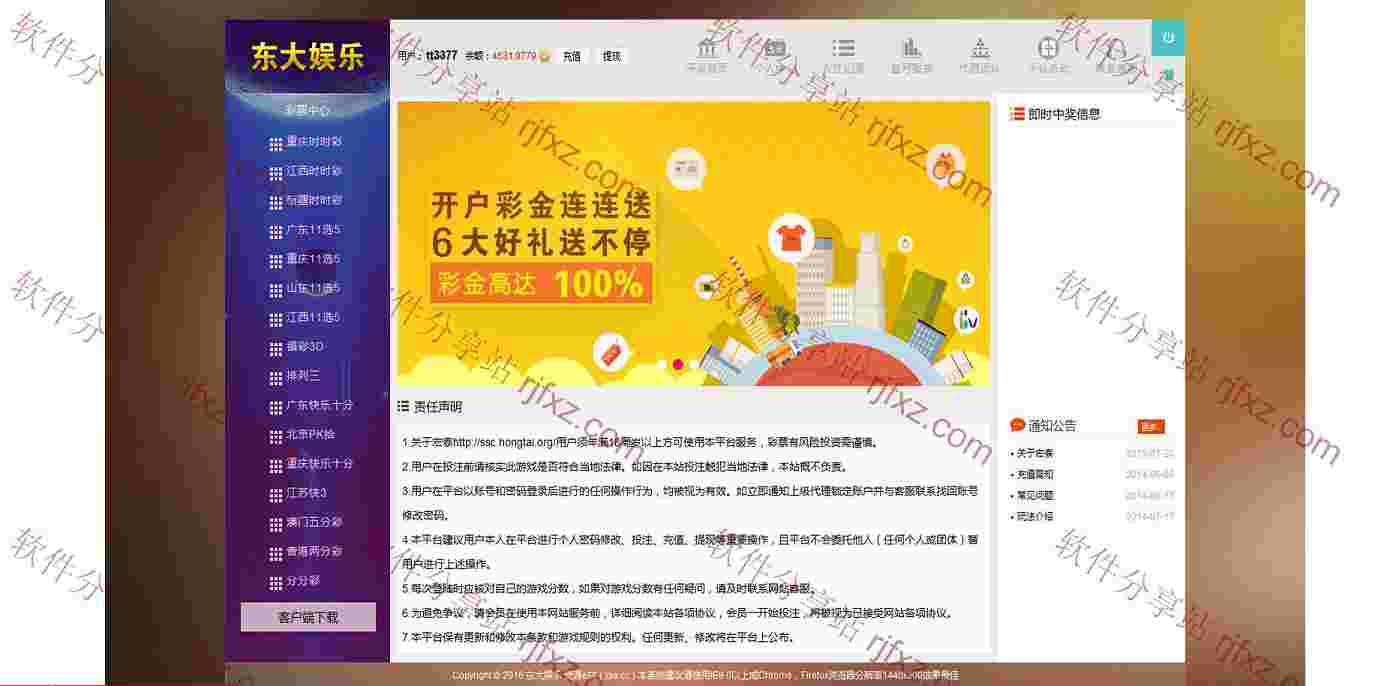Click the 彩票中心 sidebar header
Viewport: 1396px width, 686px height.
307,111
